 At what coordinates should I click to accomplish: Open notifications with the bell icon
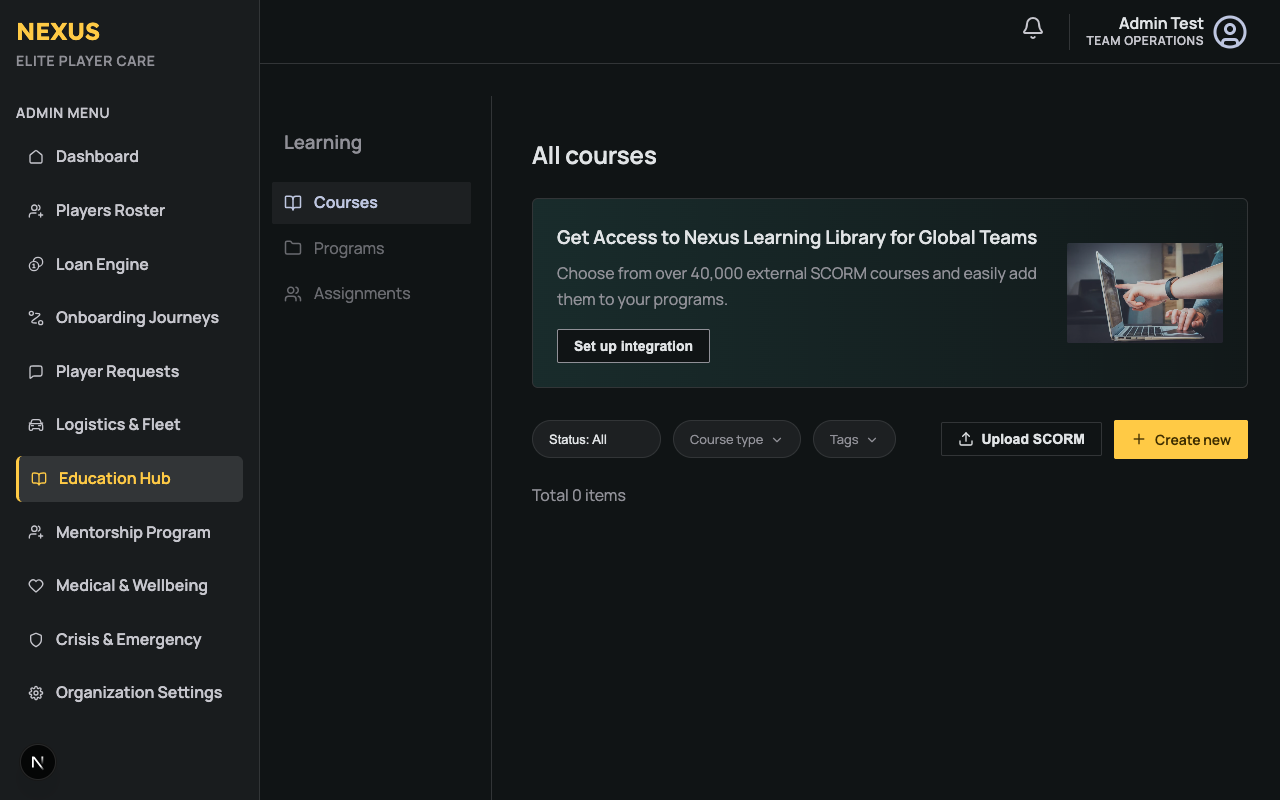click(1033, 29)
